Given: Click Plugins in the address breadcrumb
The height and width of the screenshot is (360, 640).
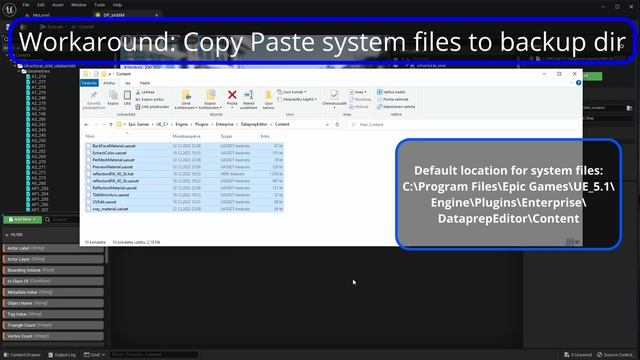Looking at the screenshot, I should [202, 124].
